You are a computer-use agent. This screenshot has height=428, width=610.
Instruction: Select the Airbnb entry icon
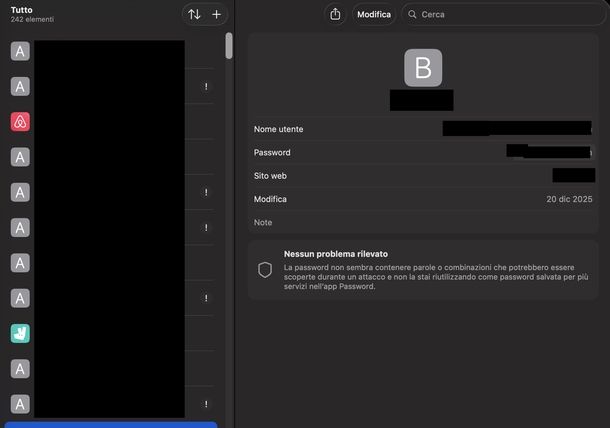20,122
